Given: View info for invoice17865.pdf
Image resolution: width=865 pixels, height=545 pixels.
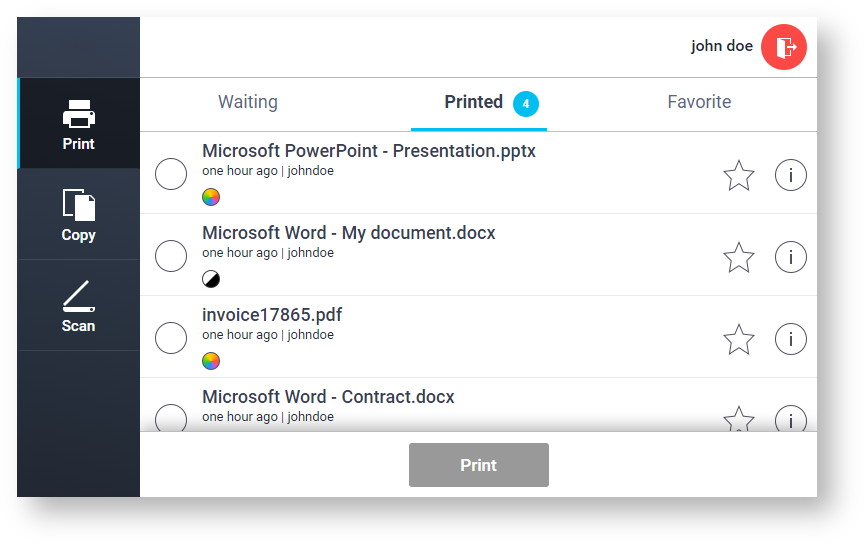Looking at the screenshot, I should coord(790,339).
